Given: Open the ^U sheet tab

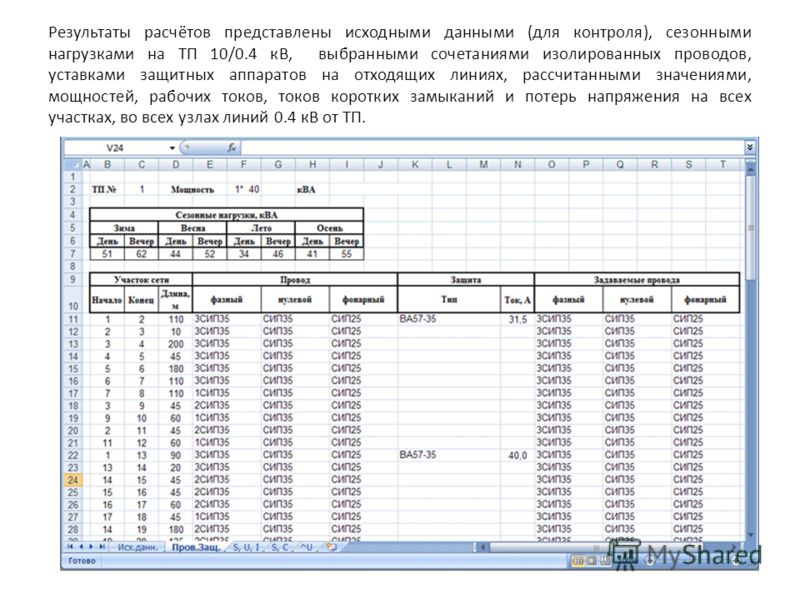Looking at the screenshot, I should (x=307, y=547).
